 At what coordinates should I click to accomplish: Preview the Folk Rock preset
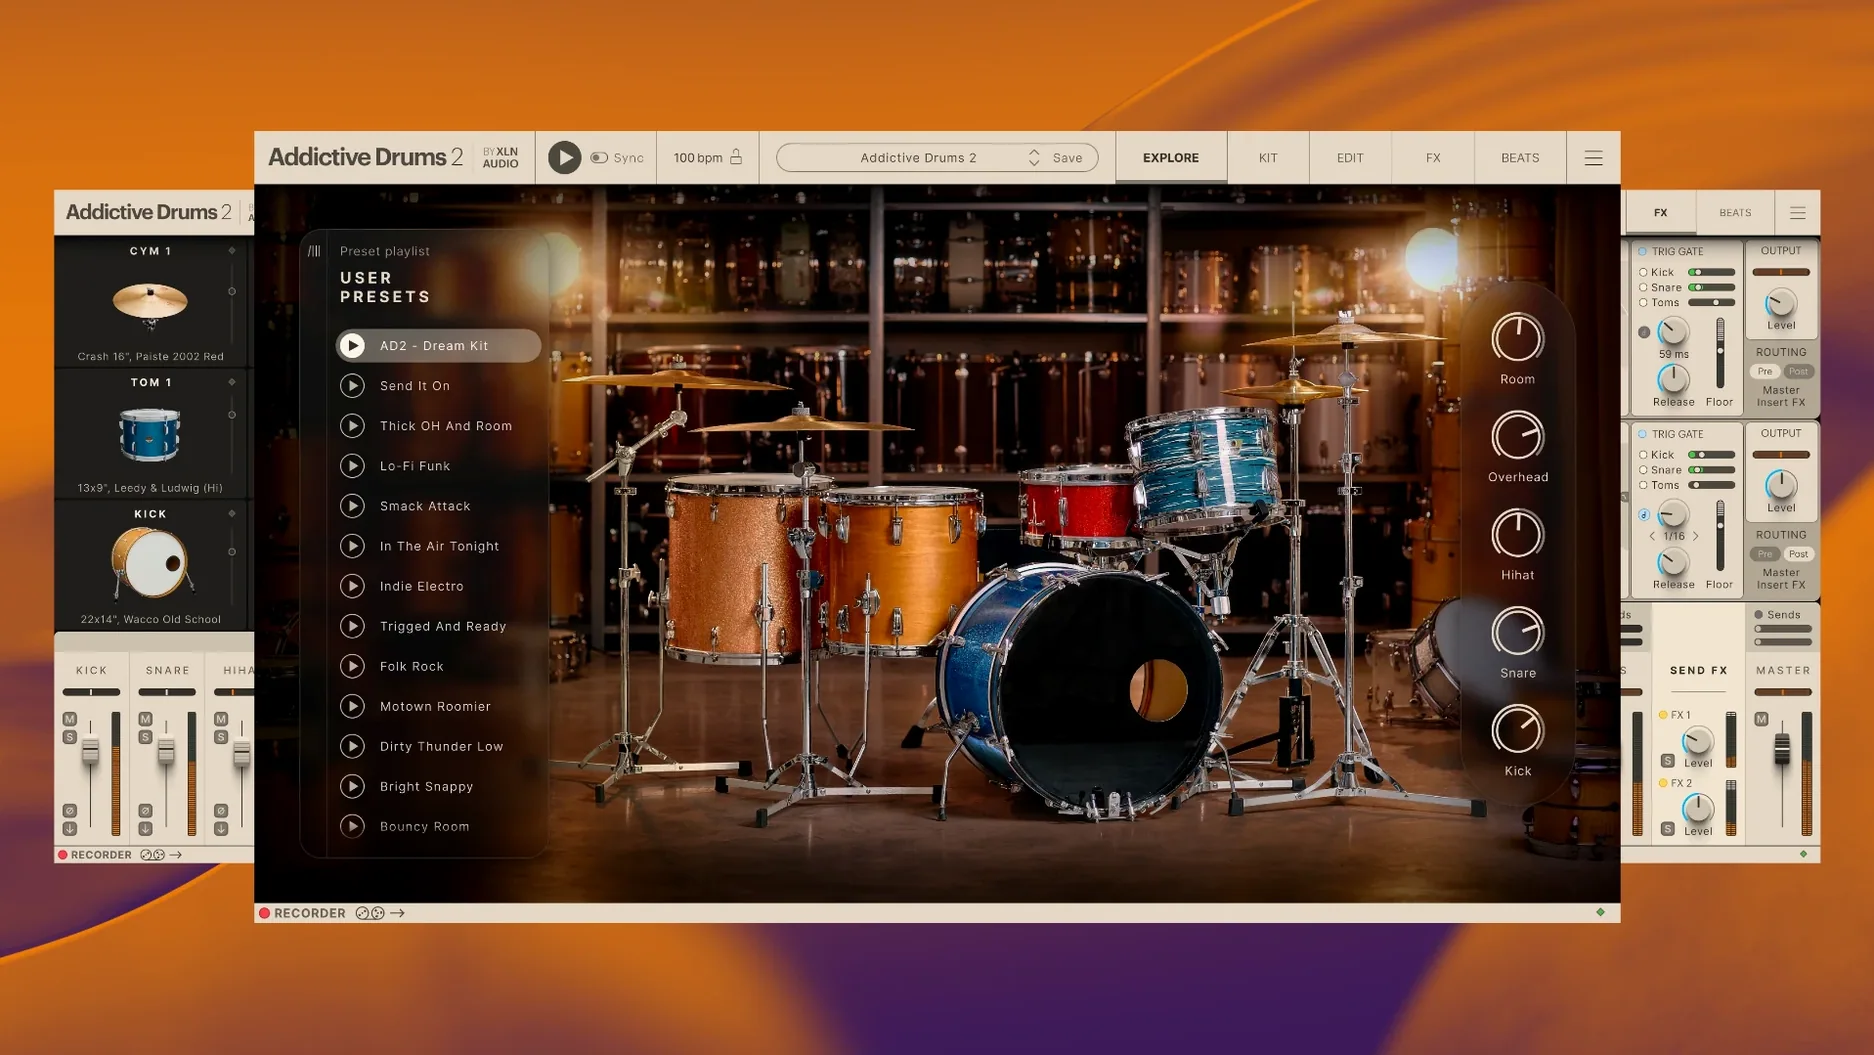352,666
